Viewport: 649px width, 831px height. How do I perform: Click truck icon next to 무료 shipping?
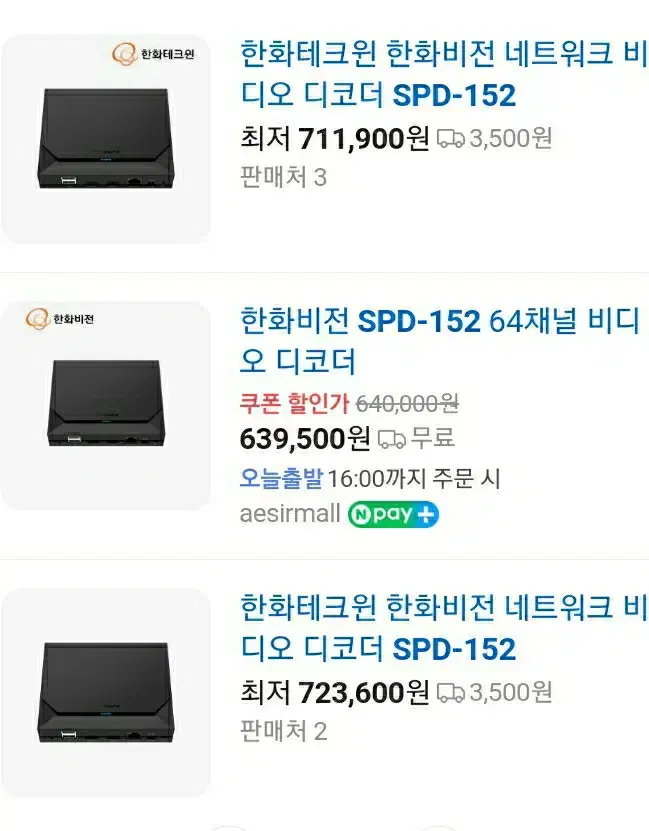click(392, 439)
